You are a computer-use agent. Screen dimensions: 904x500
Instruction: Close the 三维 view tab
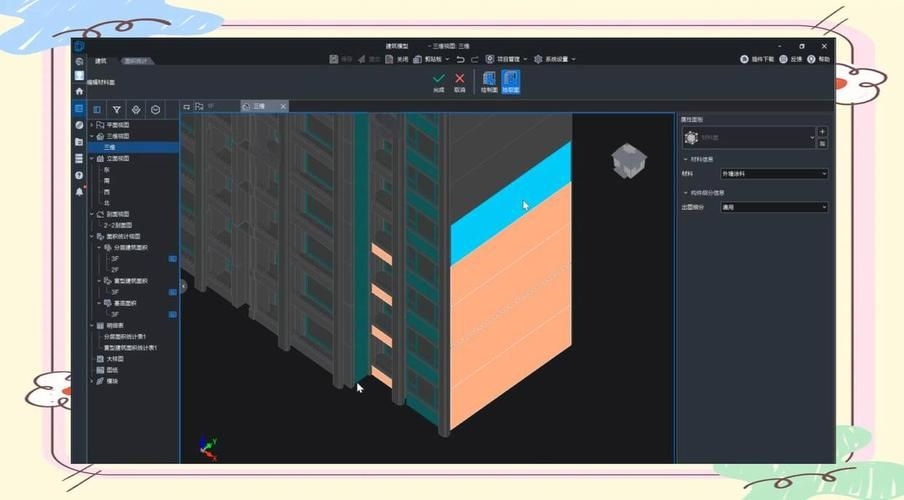283,106
